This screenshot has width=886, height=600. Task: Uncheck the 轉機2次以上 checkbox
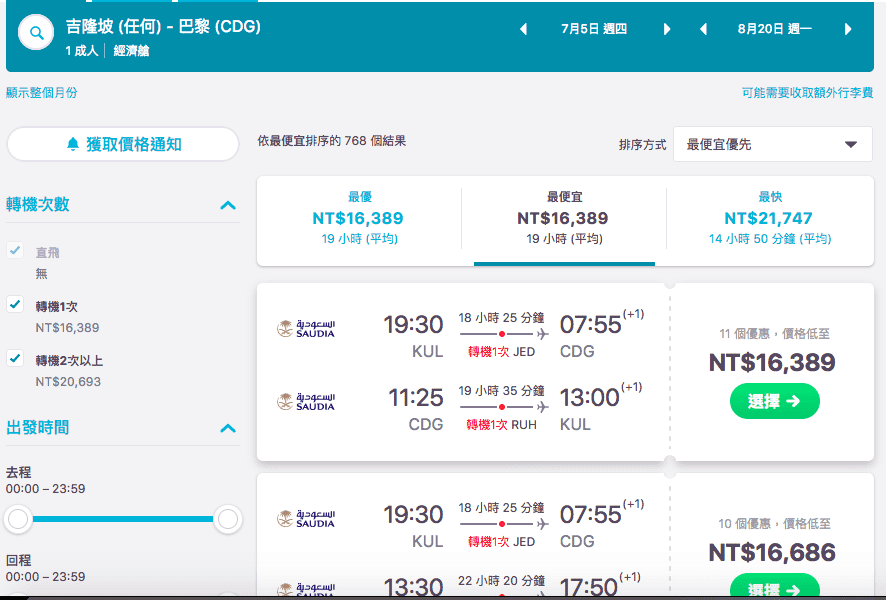click(15, 358)
